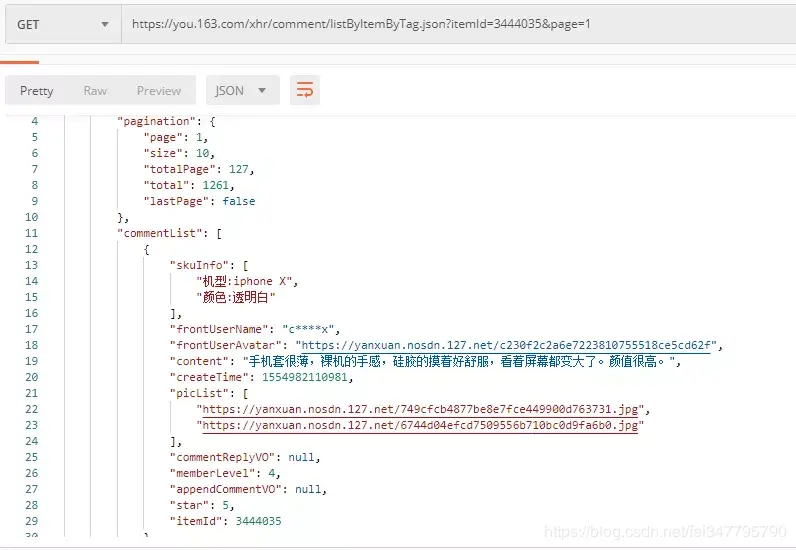
Task: Open the frontUserAvatar URL link
Action: (506, 345)
